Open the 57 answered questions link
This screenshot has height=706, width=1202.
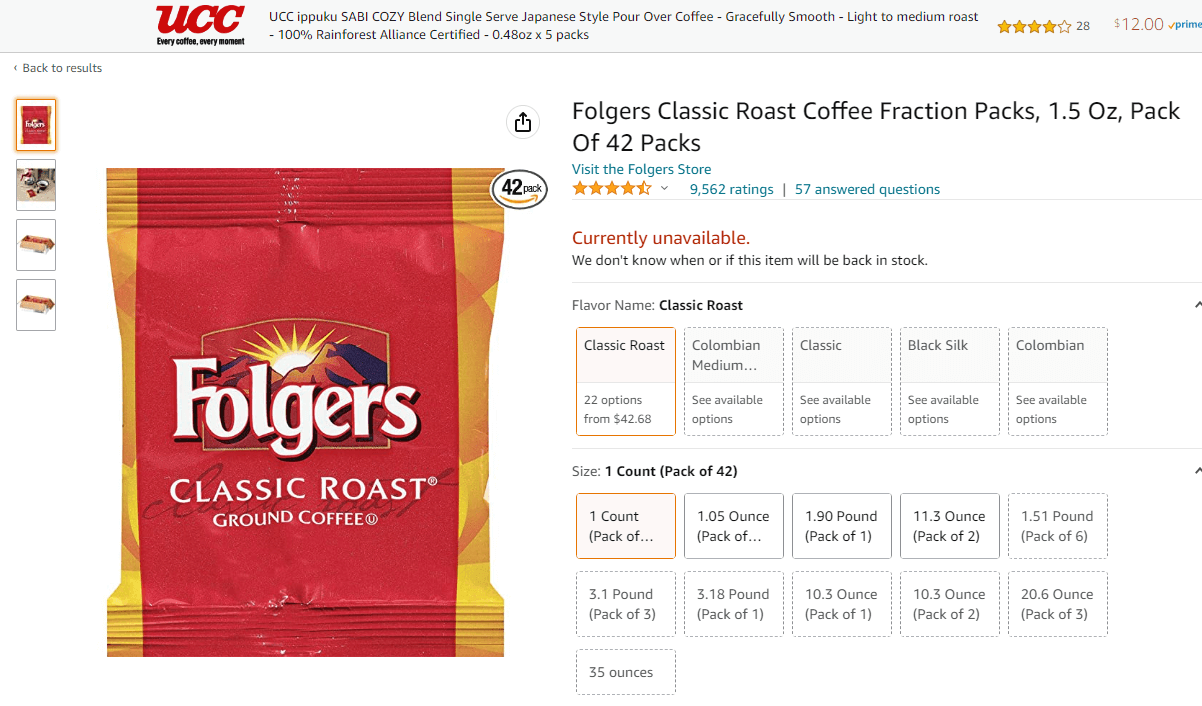[x=867, y=189]
